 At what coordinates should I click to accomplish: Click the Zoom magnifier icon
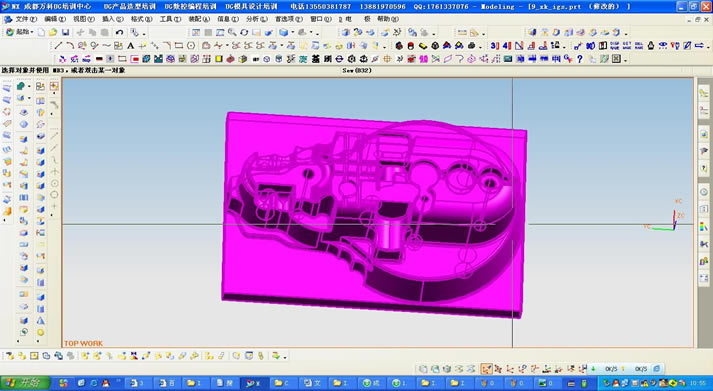pyautogui.click(x=232, y=32)
